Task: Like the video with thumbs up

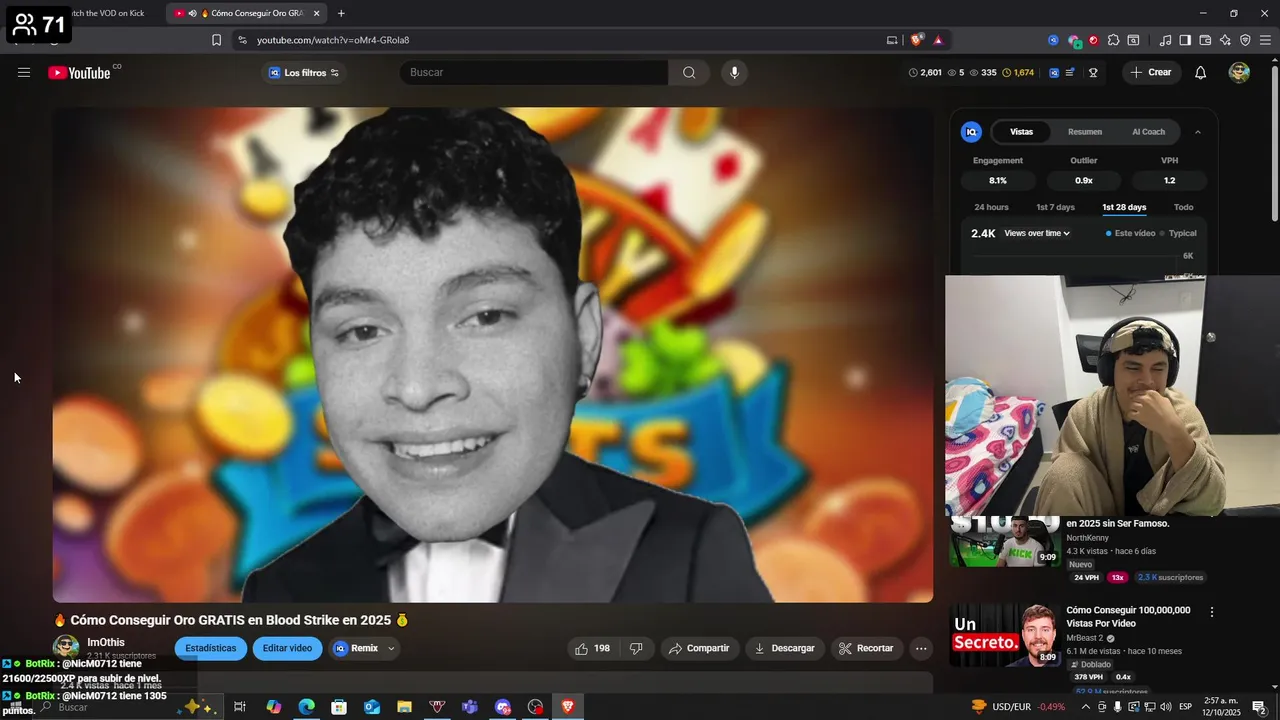Action: coord(591,648)
